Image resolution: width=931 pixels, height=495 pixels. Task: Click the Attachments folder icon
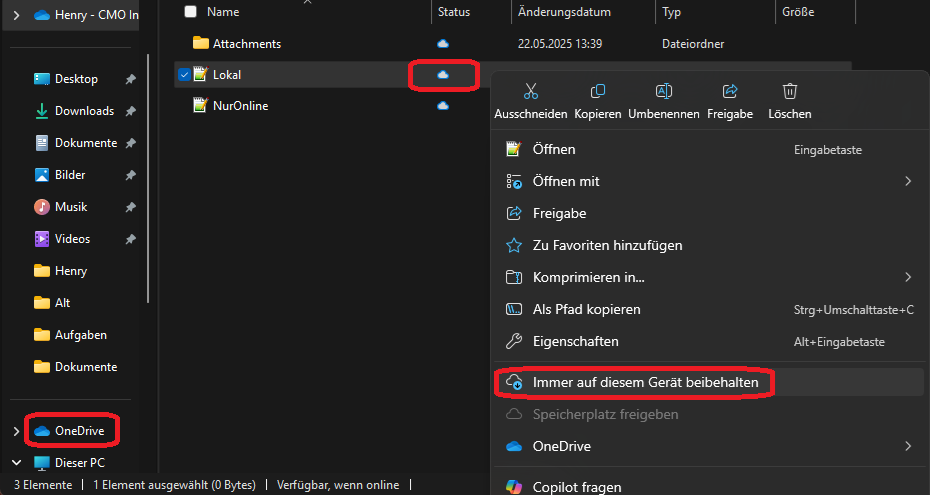[x=201, y=43]
